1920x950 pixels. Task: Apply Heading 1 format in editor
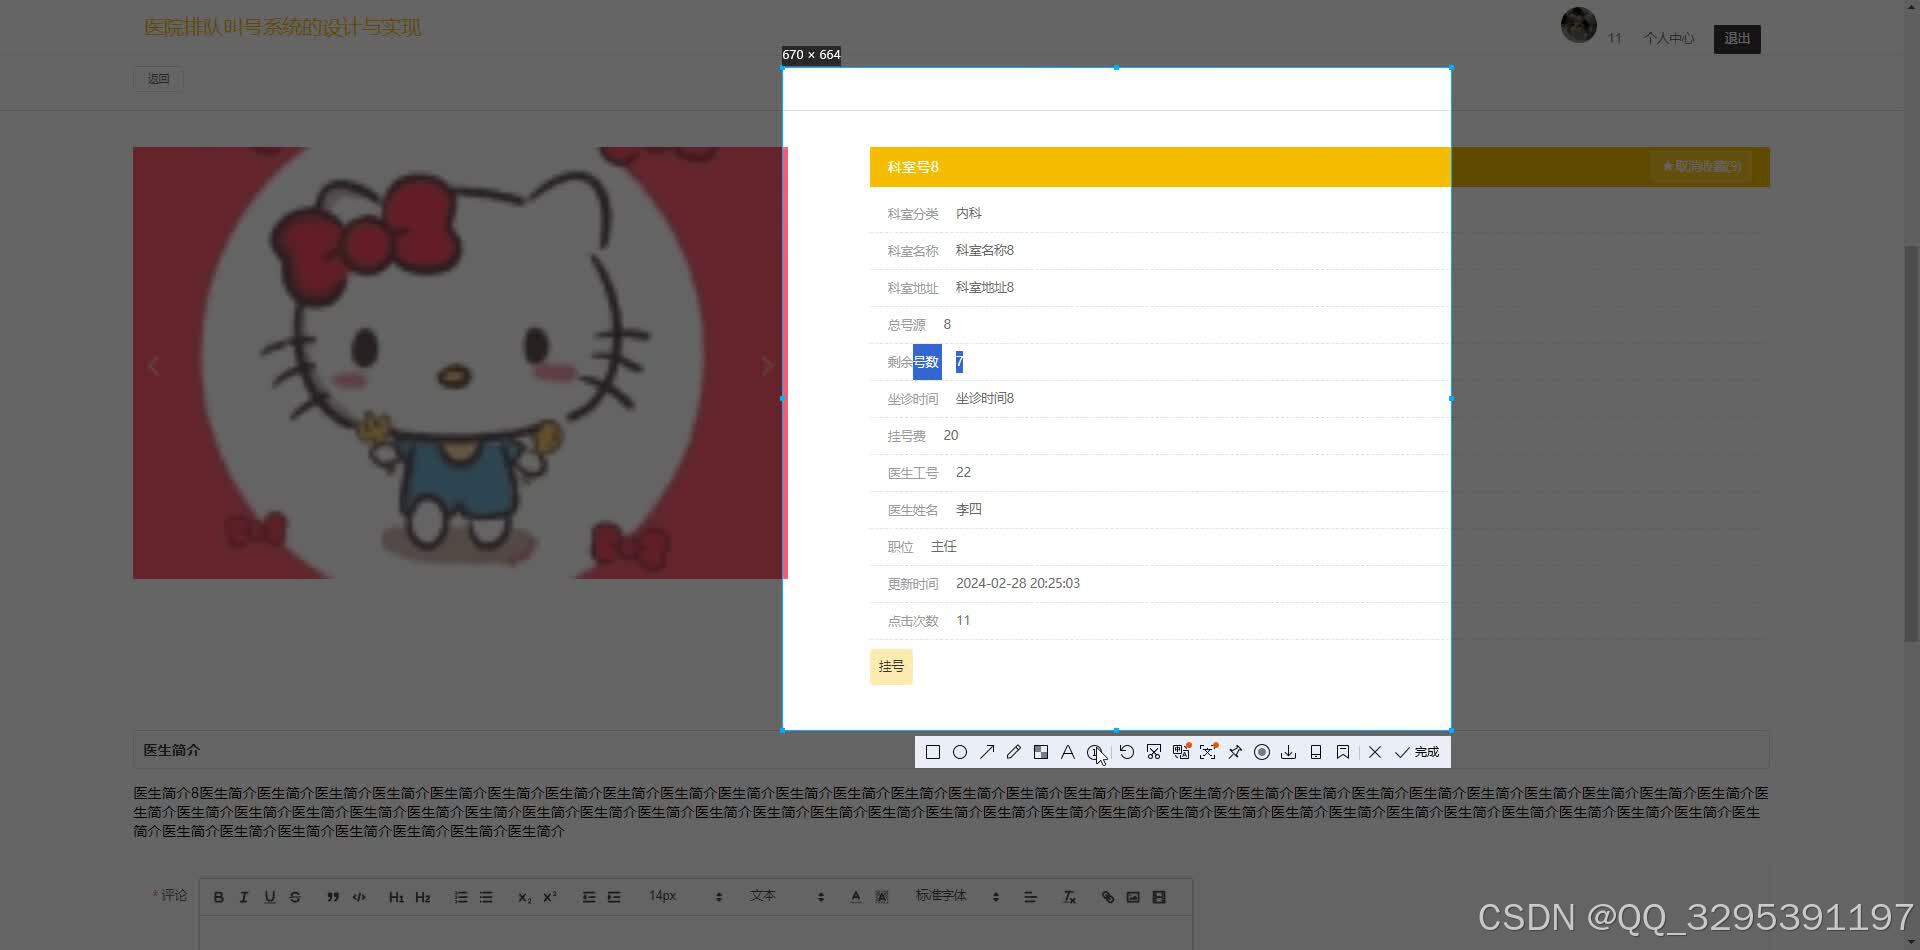[x=396, y=897]
